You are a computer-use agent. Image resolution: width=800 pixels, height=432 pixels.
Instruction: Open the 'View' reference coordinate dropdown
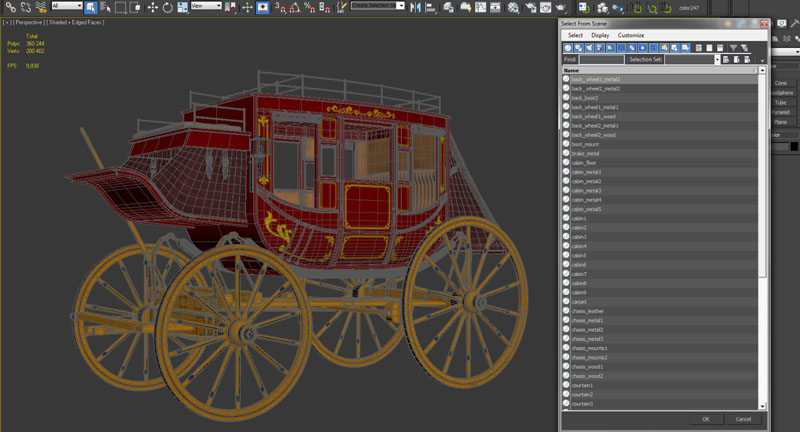coord(205,6)
